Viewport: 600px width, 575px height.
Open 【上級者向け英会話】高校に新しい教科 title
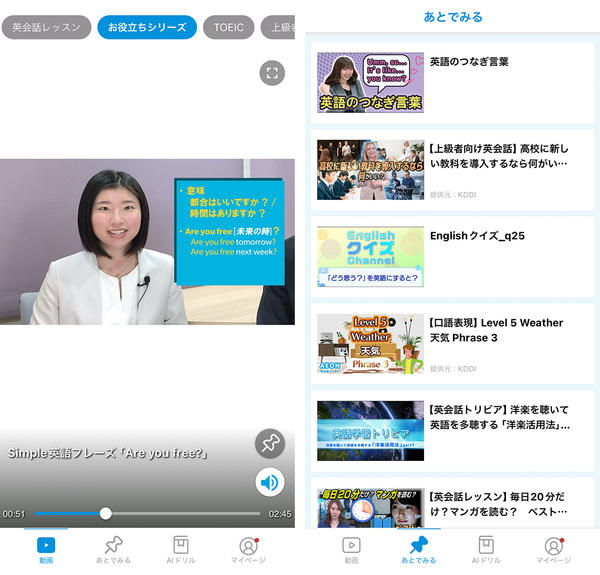(x=499, y=156)
